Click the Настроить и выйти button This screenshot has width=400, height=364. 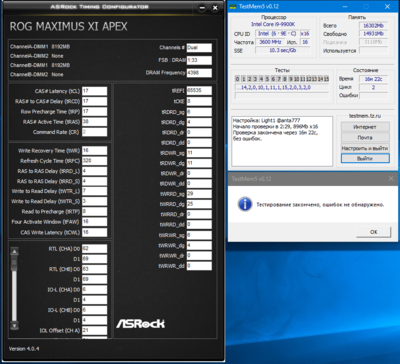[x=365, y=148]
